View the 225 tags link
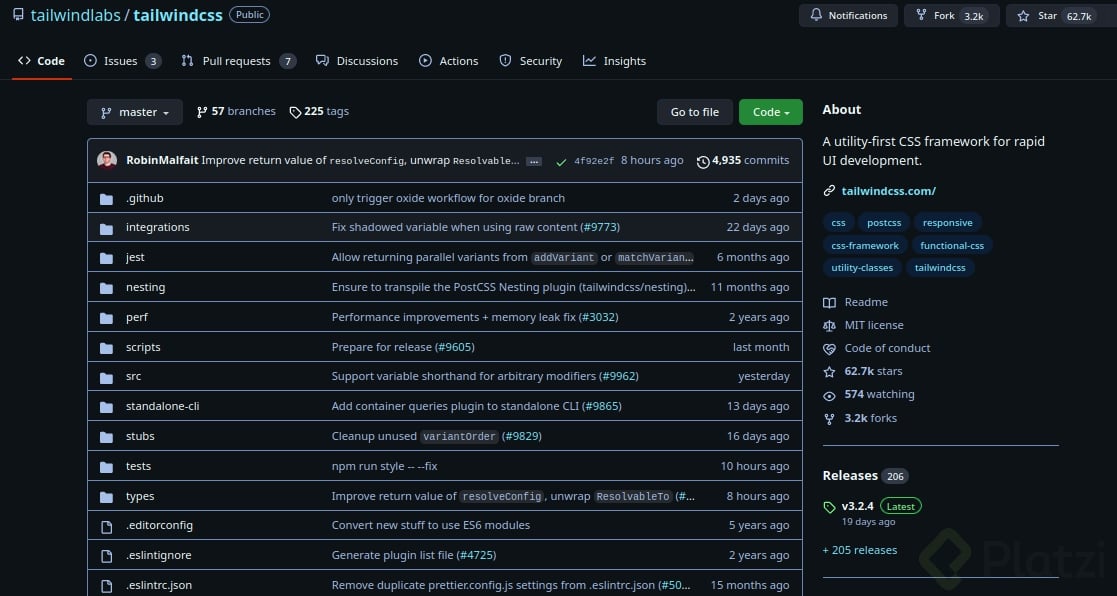The height and width of the screenshot is (596, 1117). click(x=319, y=112)
